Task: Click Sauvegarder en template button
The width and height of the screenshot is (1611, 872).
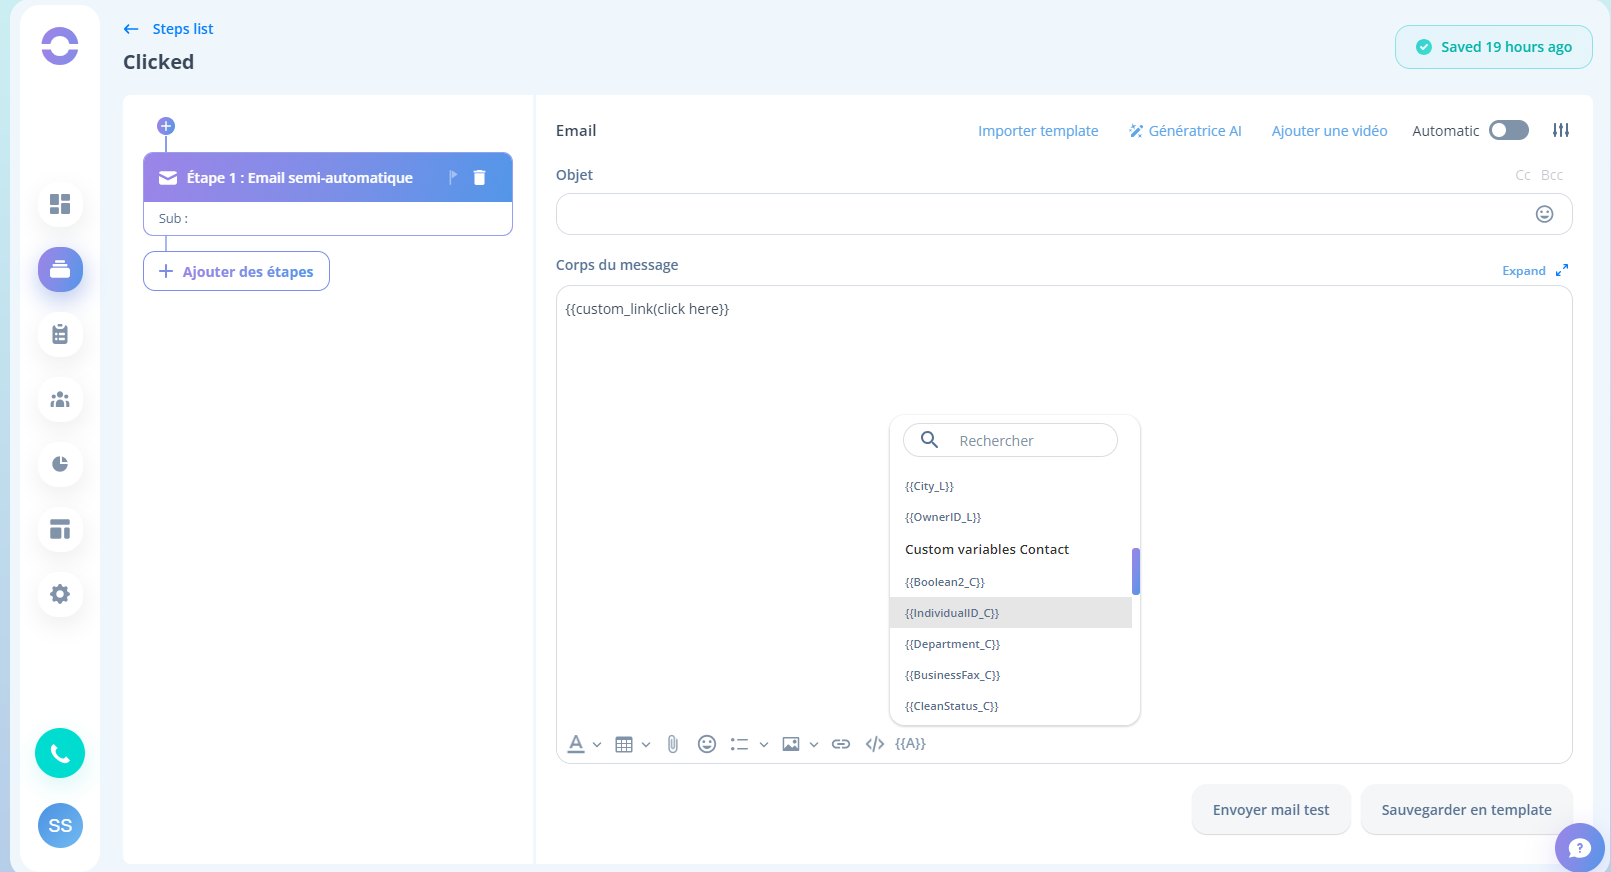Action: tap(1466, 810)
